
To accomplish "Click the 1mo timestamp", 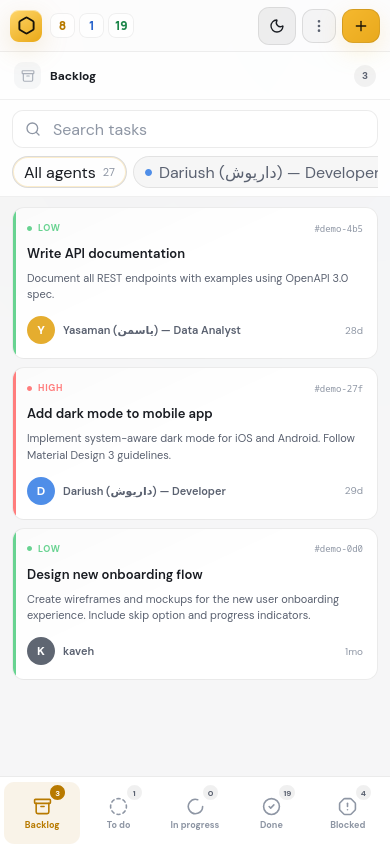I will coord(354,652).
